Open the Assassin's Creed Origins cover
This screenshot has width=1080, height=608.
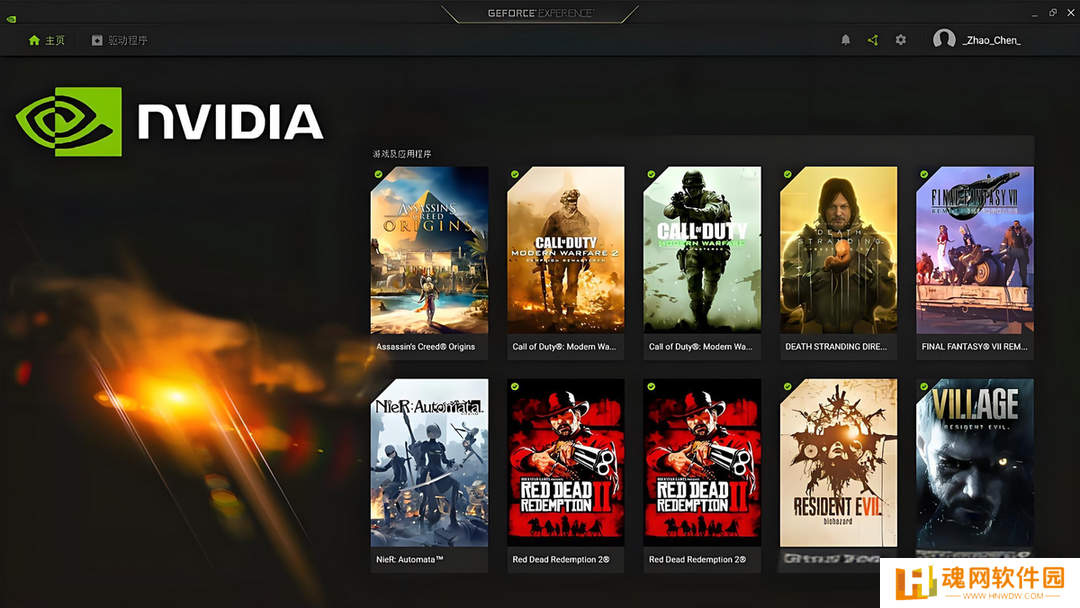[429, 250]
